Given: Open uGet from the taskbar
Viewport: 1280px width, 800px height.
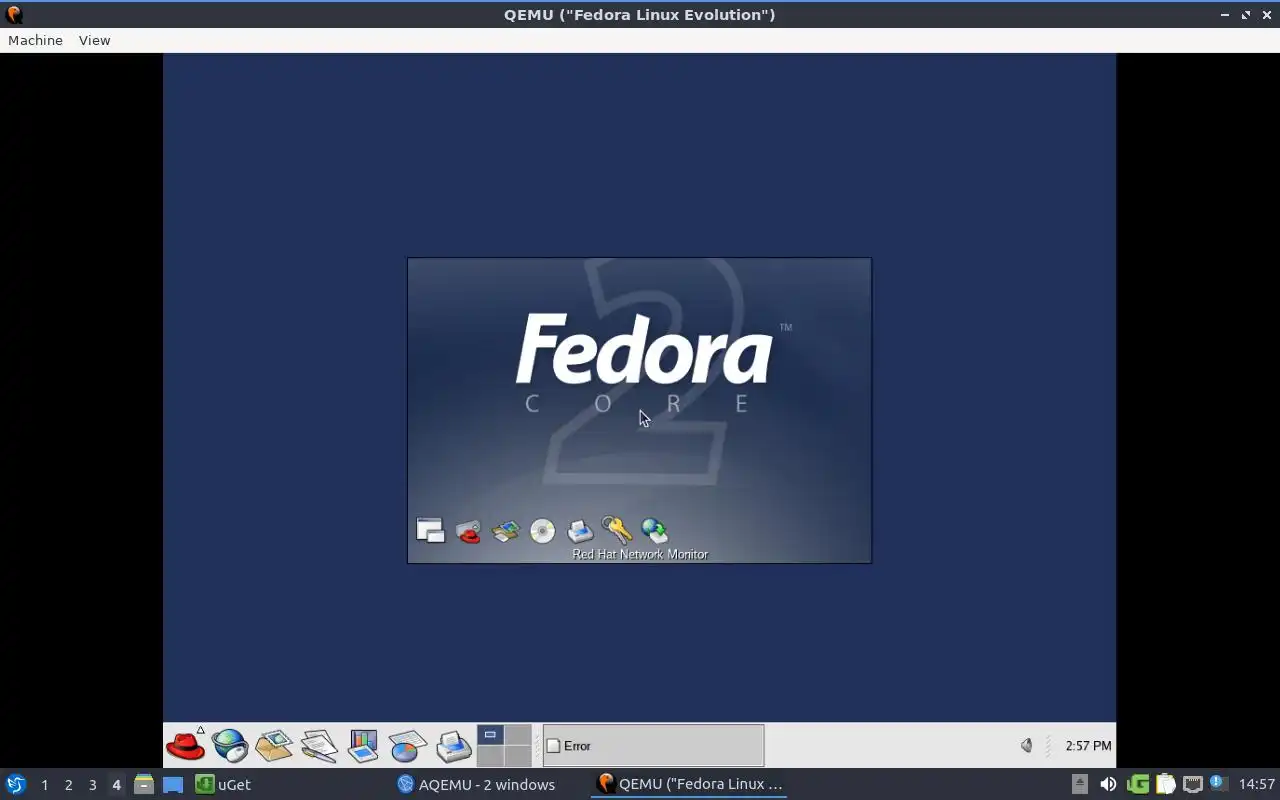Looking at the screenshot, I should pyautogui.click(x=222, y=784).
